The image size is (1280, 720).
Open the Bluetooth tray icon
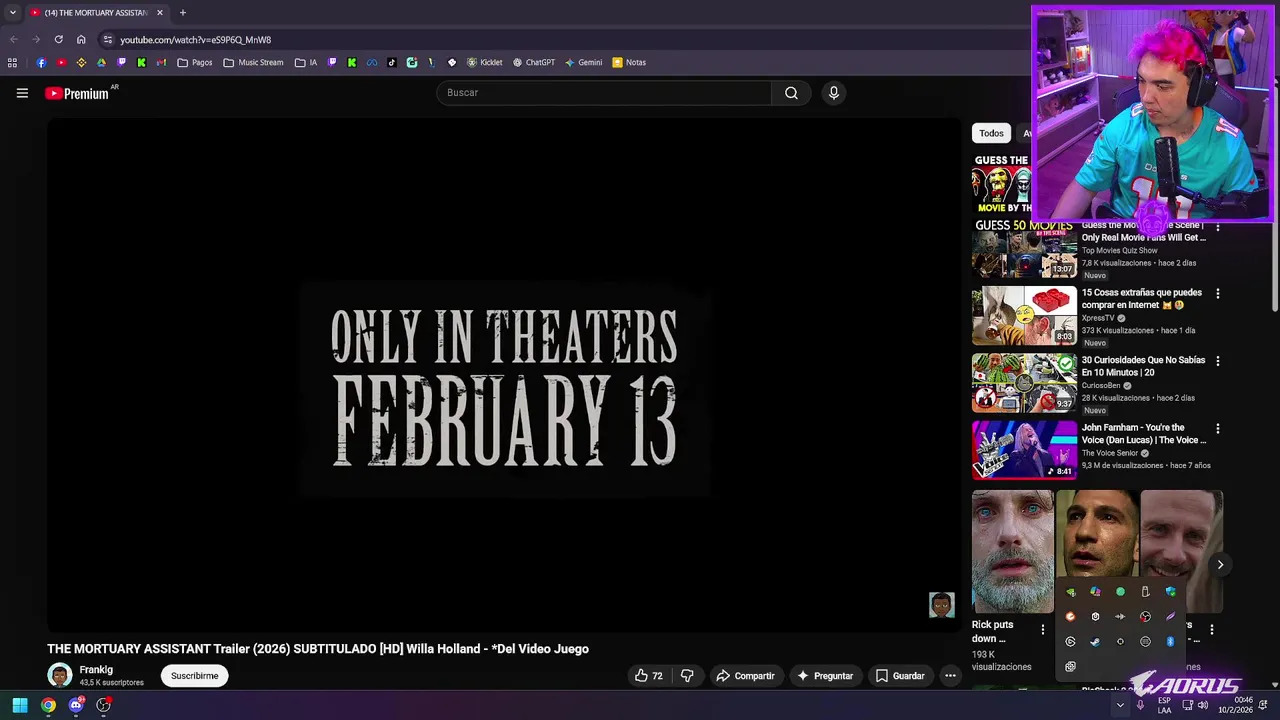pos(1170,641)
